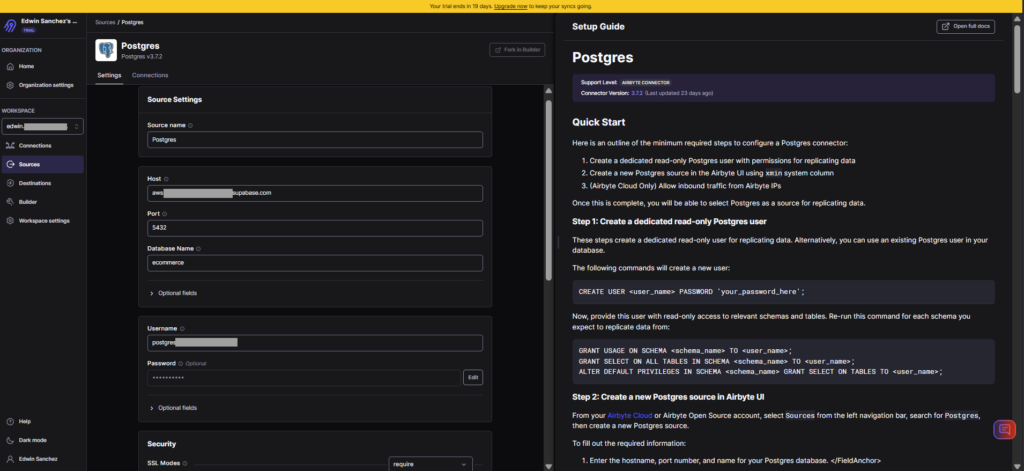Open Organization settings in sidebar

pos(42,86)
